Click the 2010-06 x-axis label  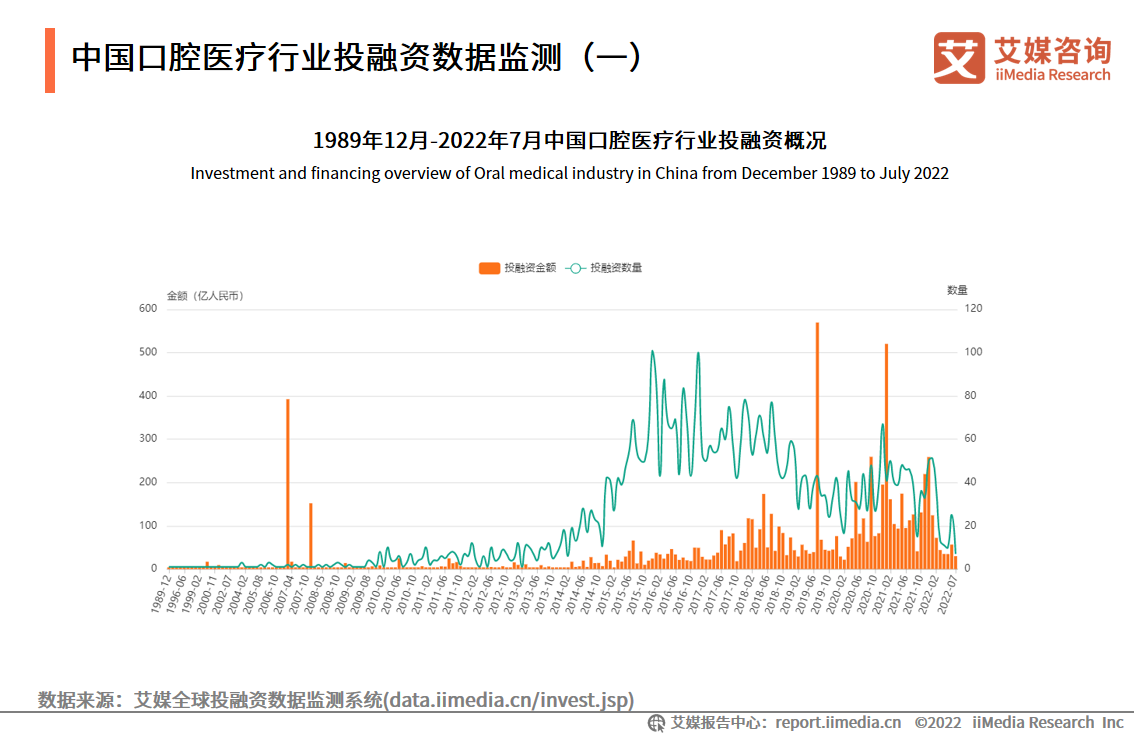[x=391, y=594]
